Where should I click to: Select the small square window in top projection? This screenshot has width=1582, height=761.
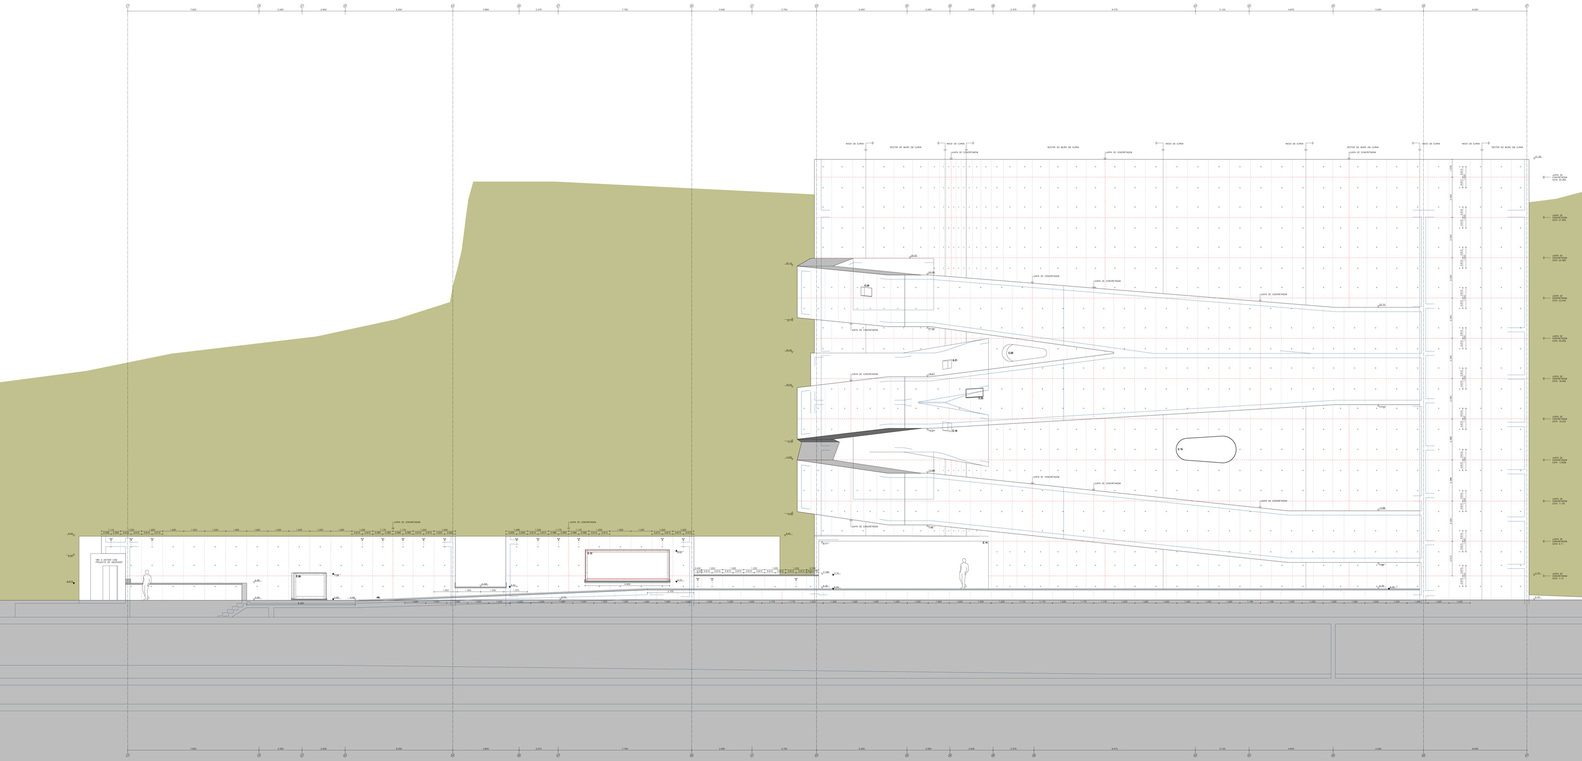coord(865,290)
